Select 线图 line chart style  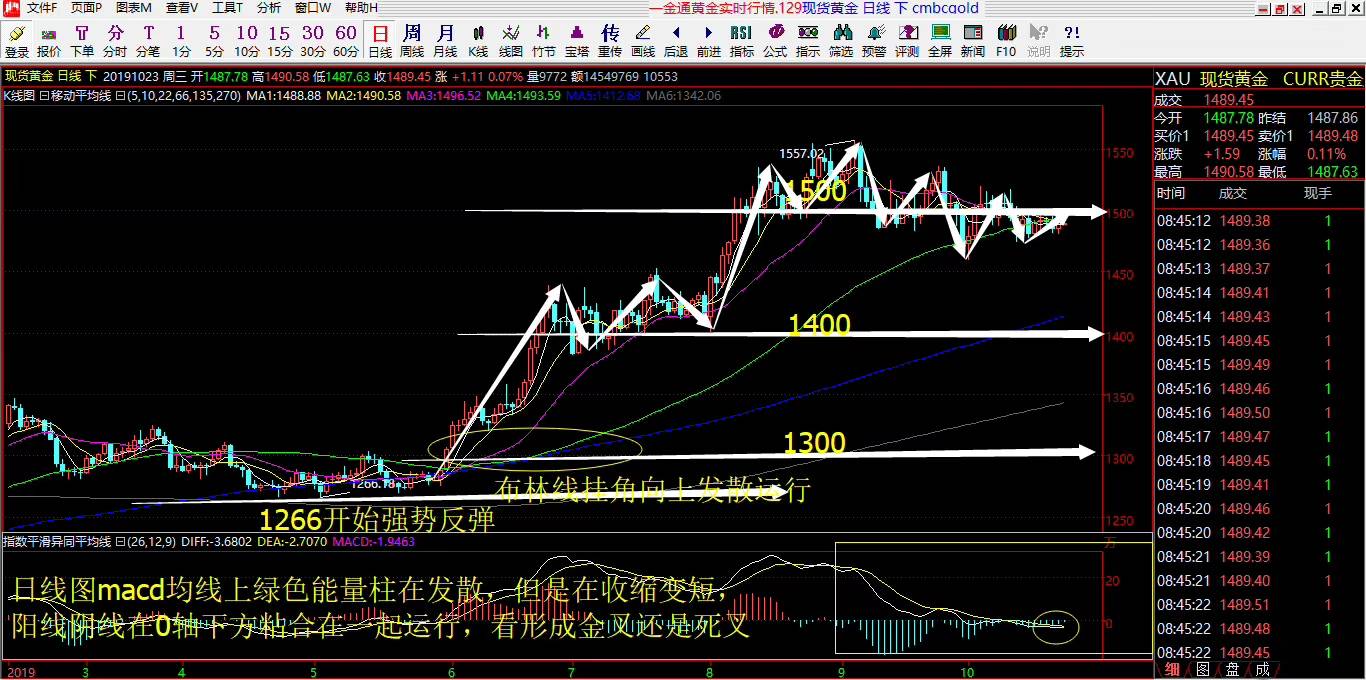click(511, 41)
